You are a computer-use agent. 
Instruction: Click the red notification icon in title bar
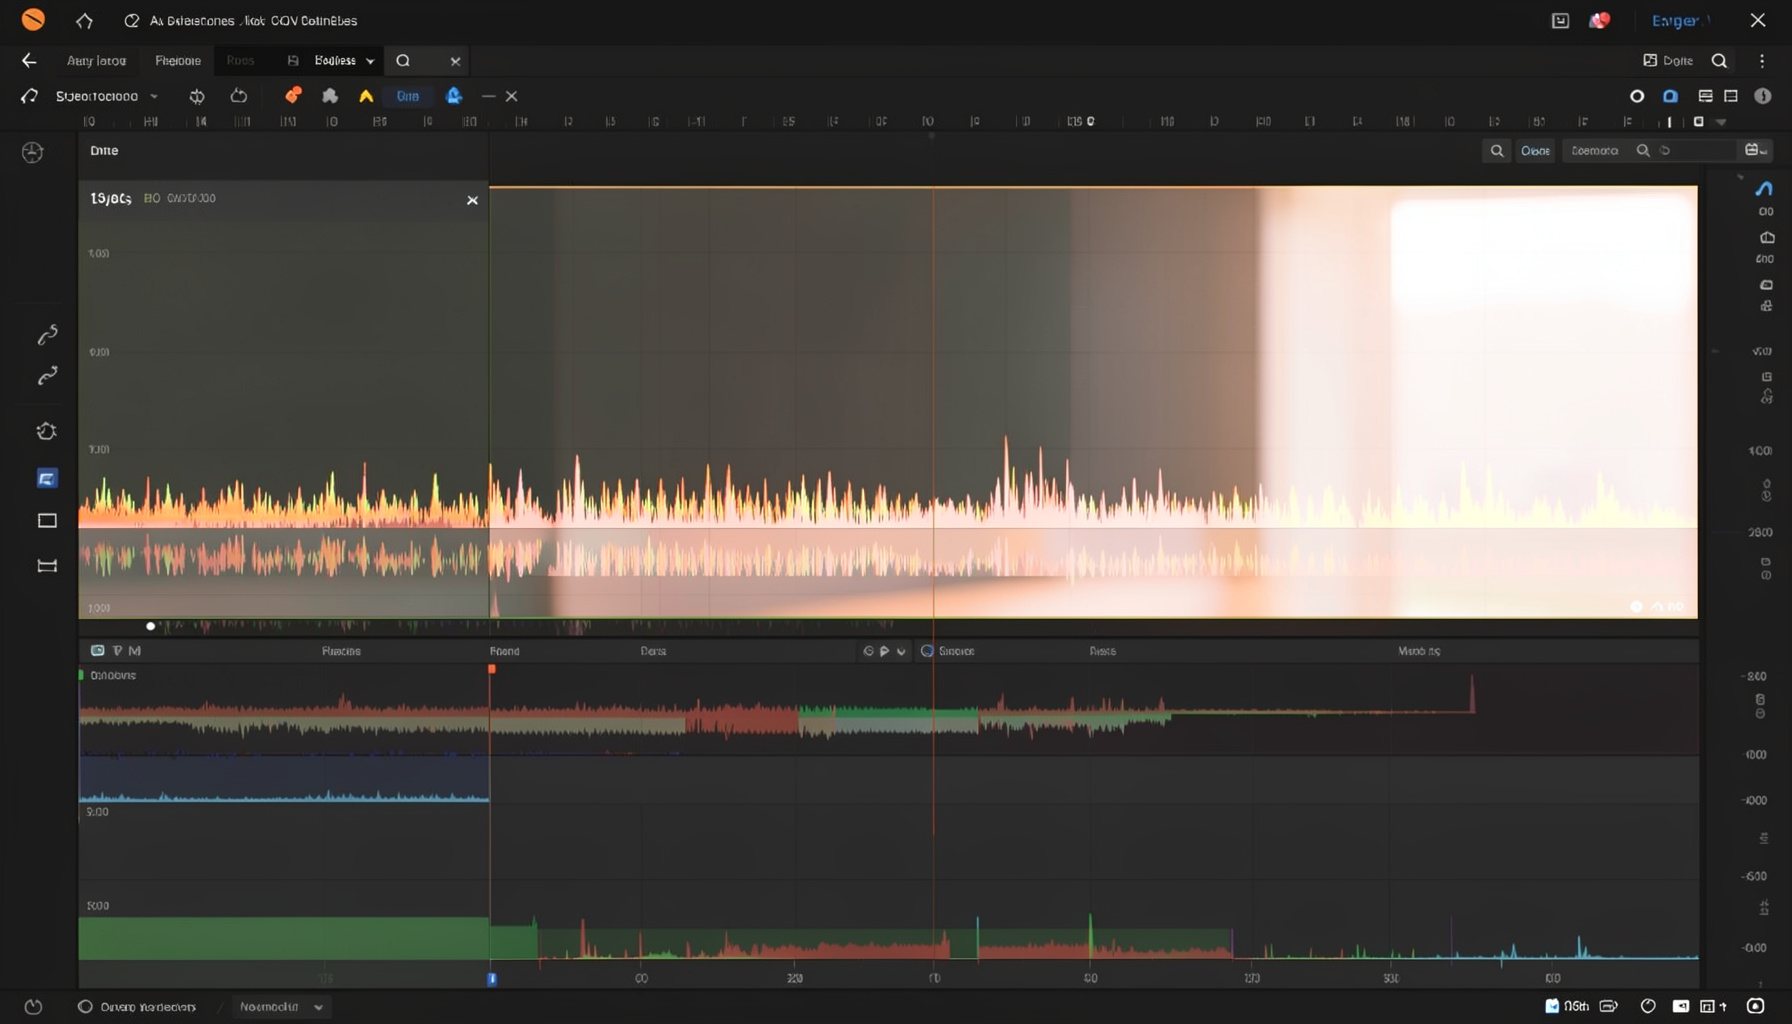(x=1600, y=20)
